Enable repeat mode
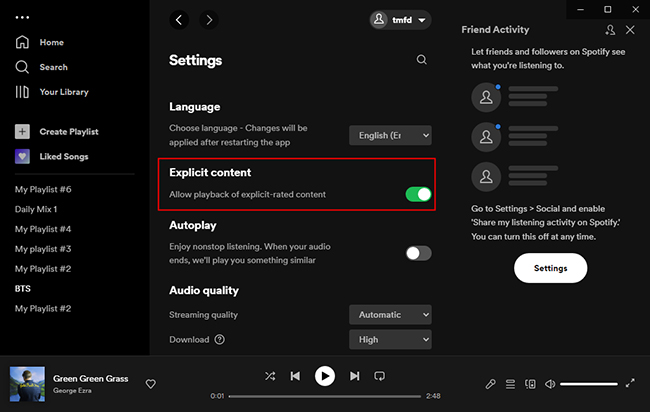 (x=379, y=376)
